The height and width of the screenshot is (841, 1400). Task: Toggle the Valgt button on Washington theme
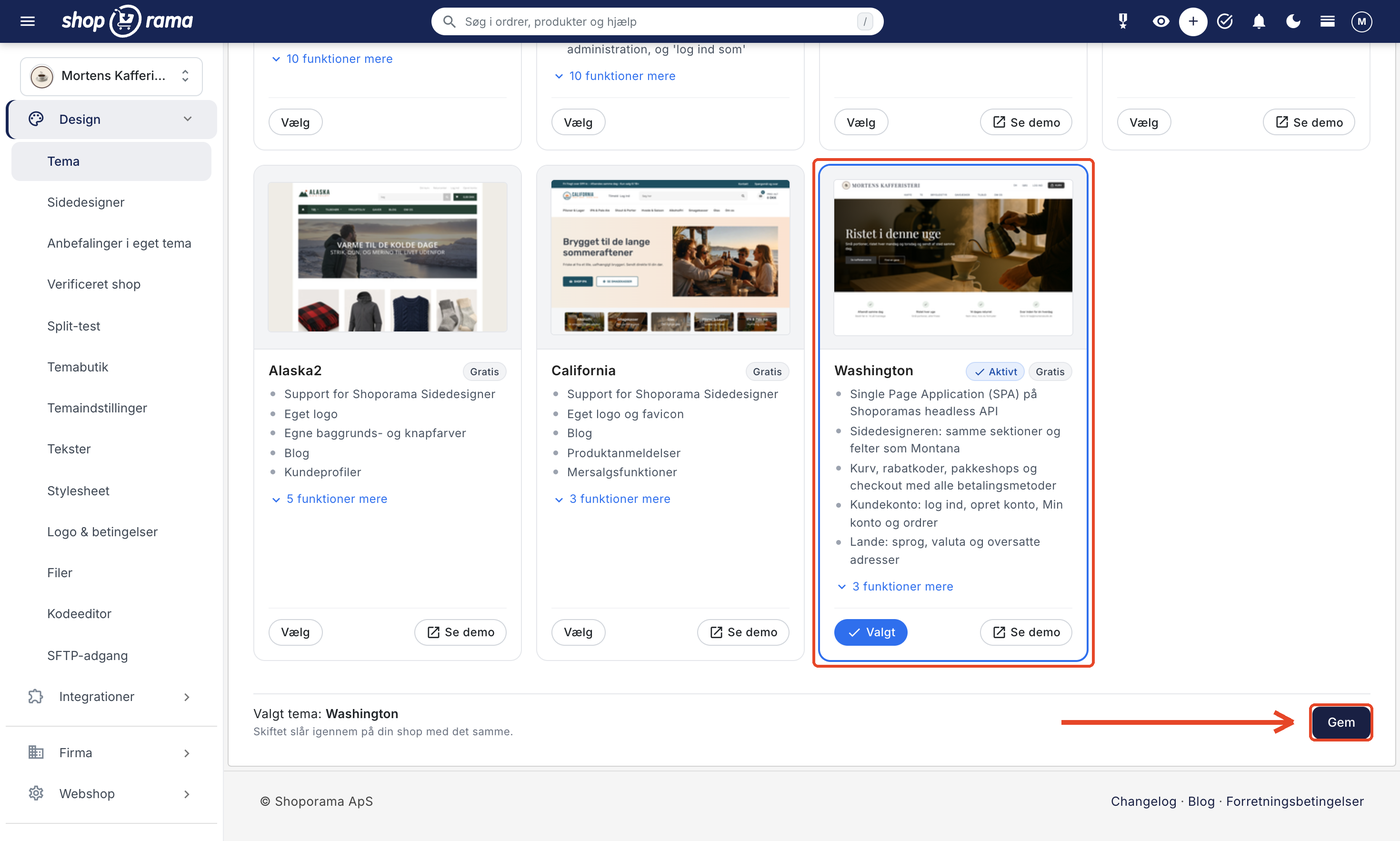point(870,632)
